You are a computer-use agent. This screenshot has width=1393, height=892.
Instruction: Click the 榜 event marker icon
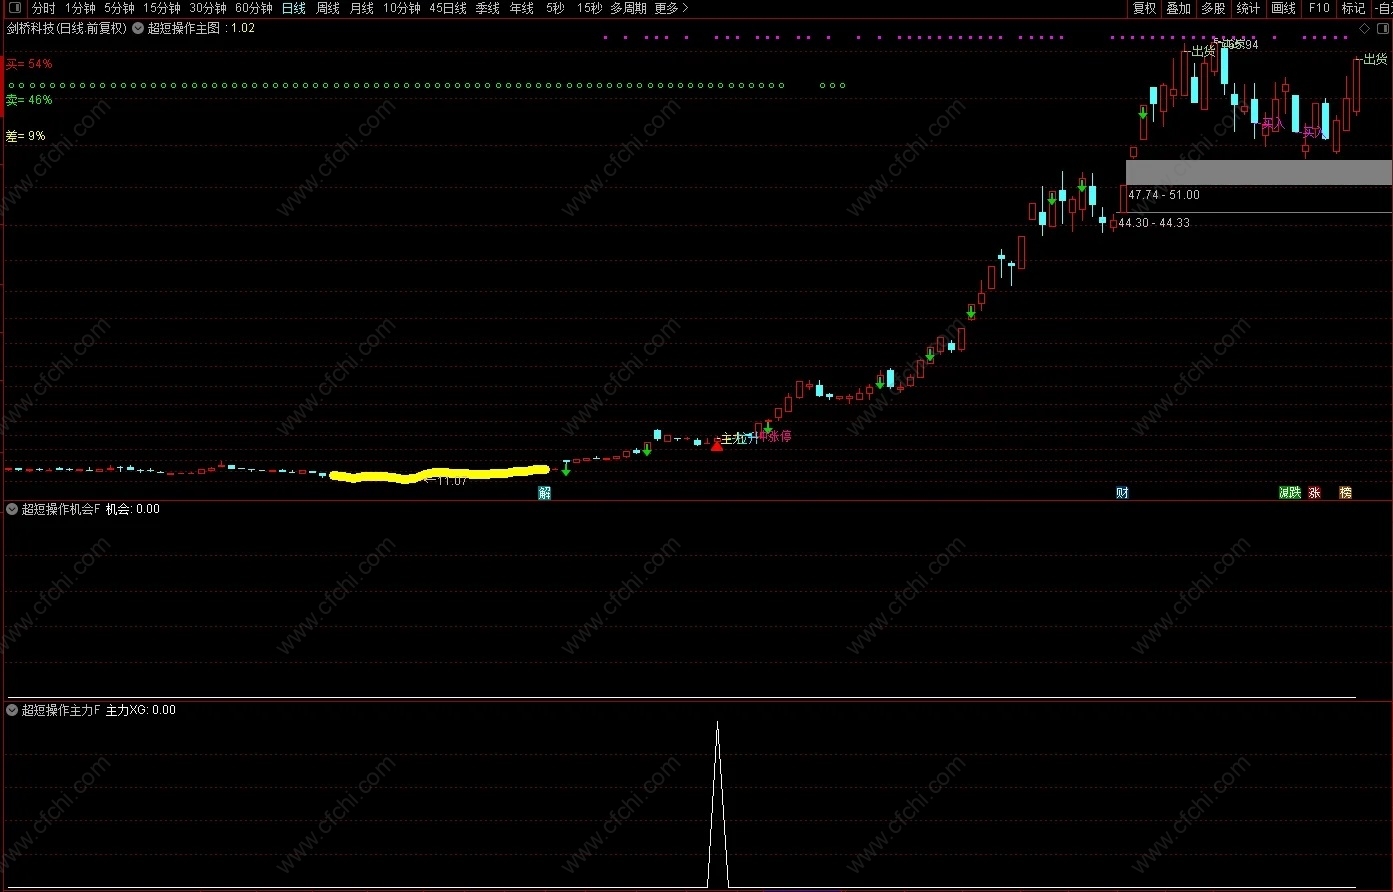click(1346, 492)
